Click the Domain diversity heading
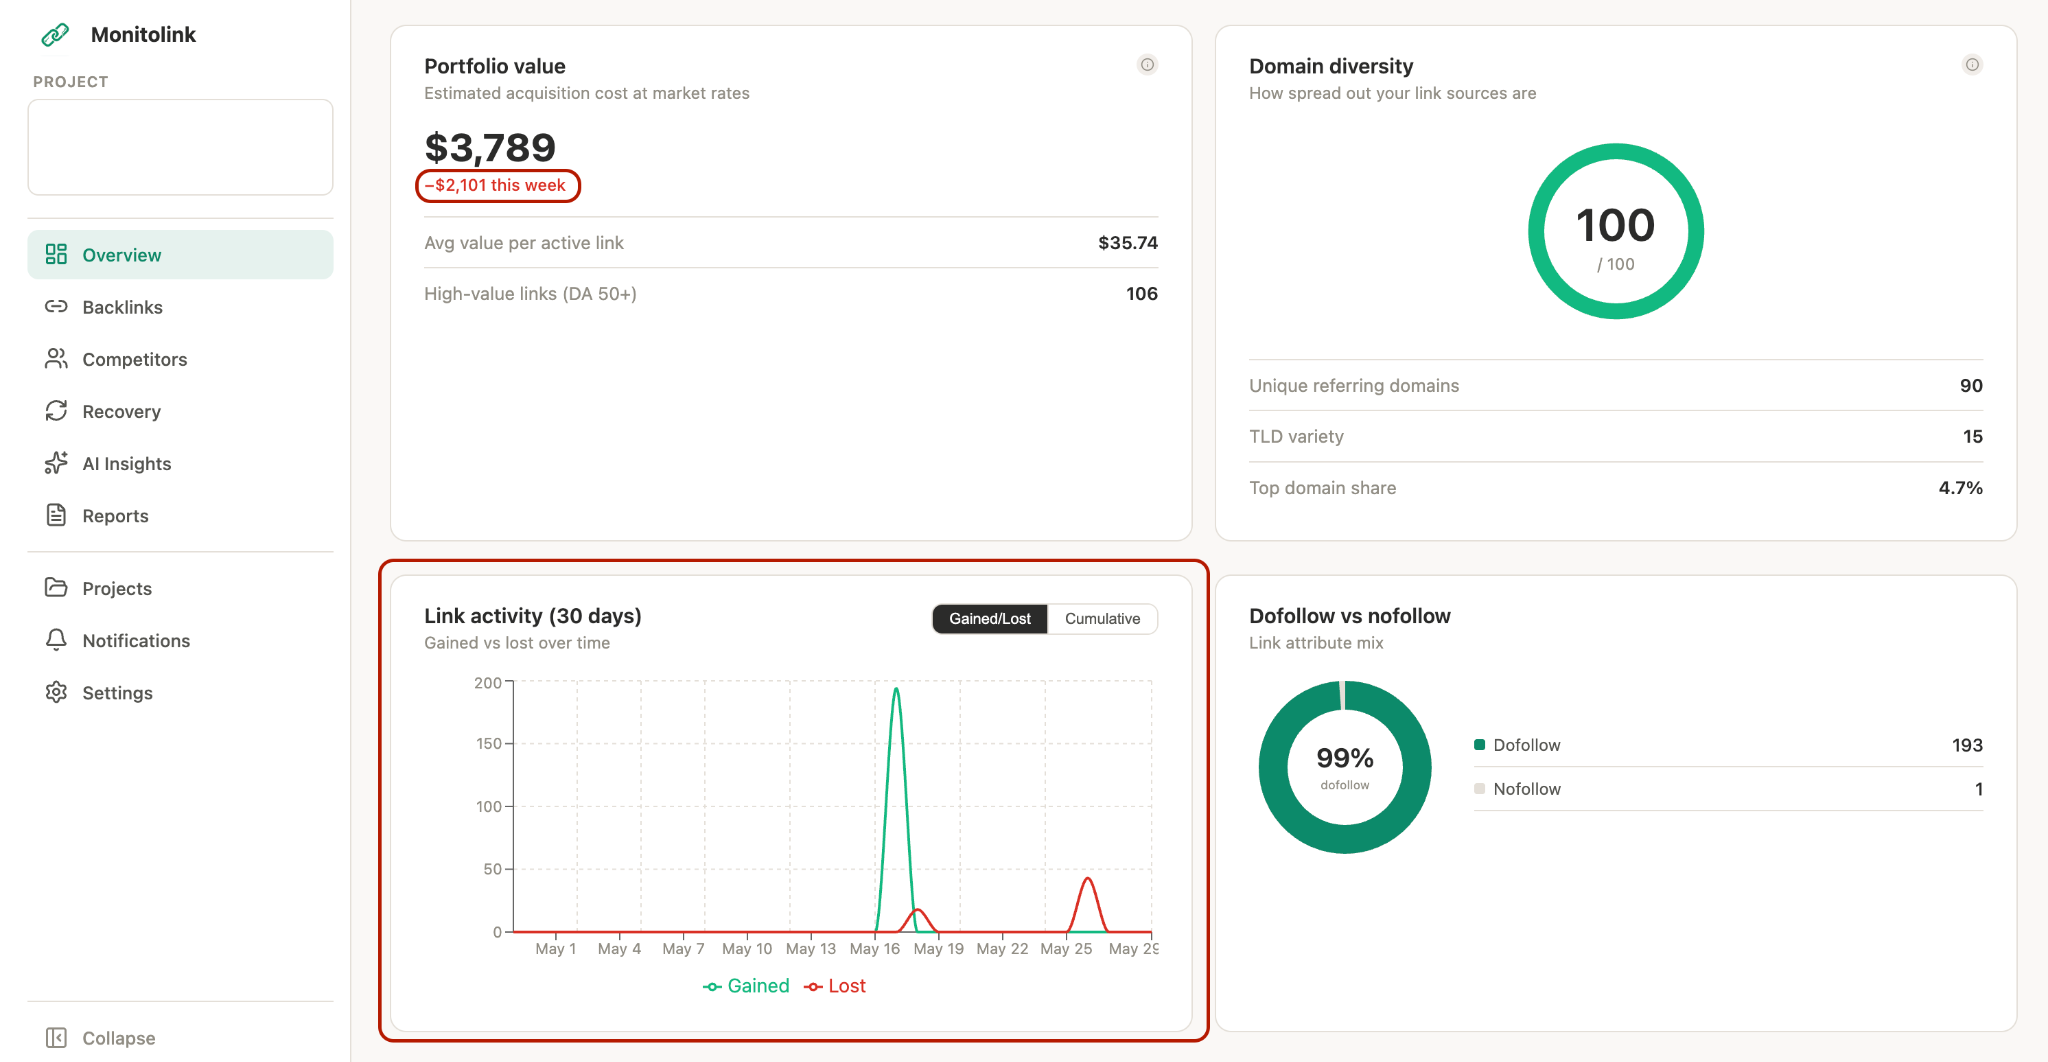Screen dimensions: 2048x1062 (x=1331, y=66)
